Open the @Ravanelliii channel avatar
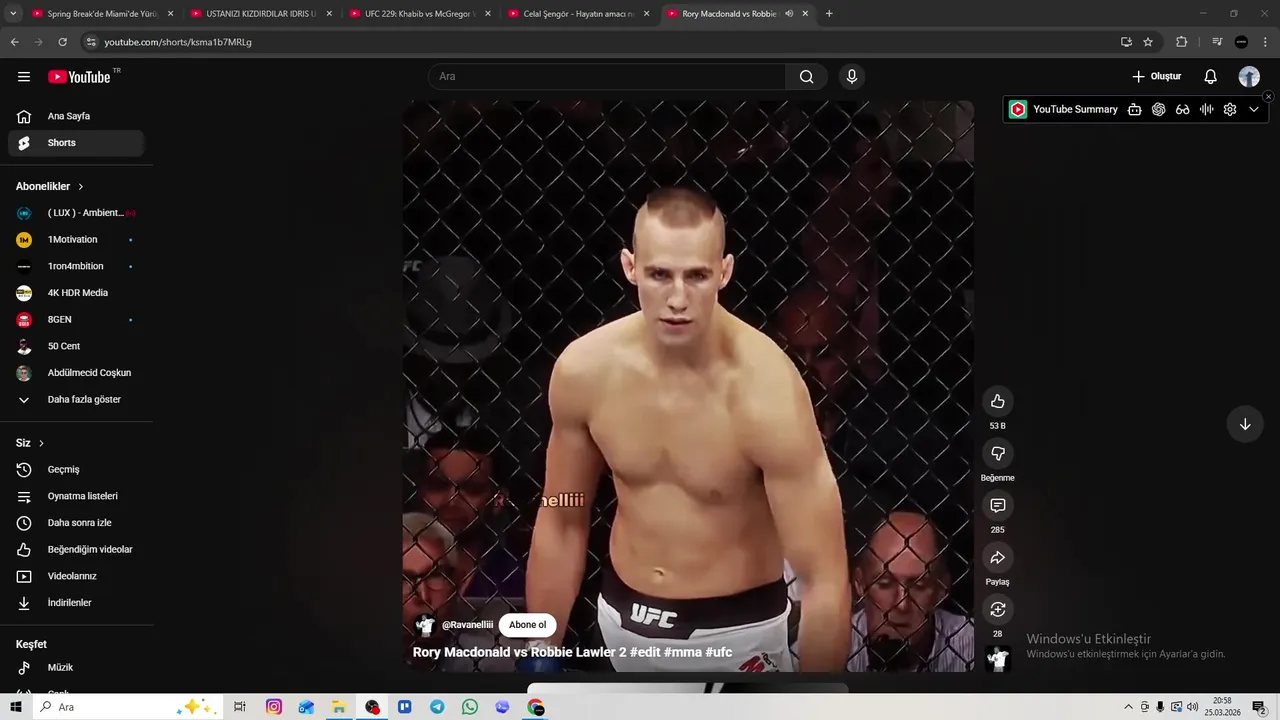Screen dimensions: 1280x720 pos(425,625)
